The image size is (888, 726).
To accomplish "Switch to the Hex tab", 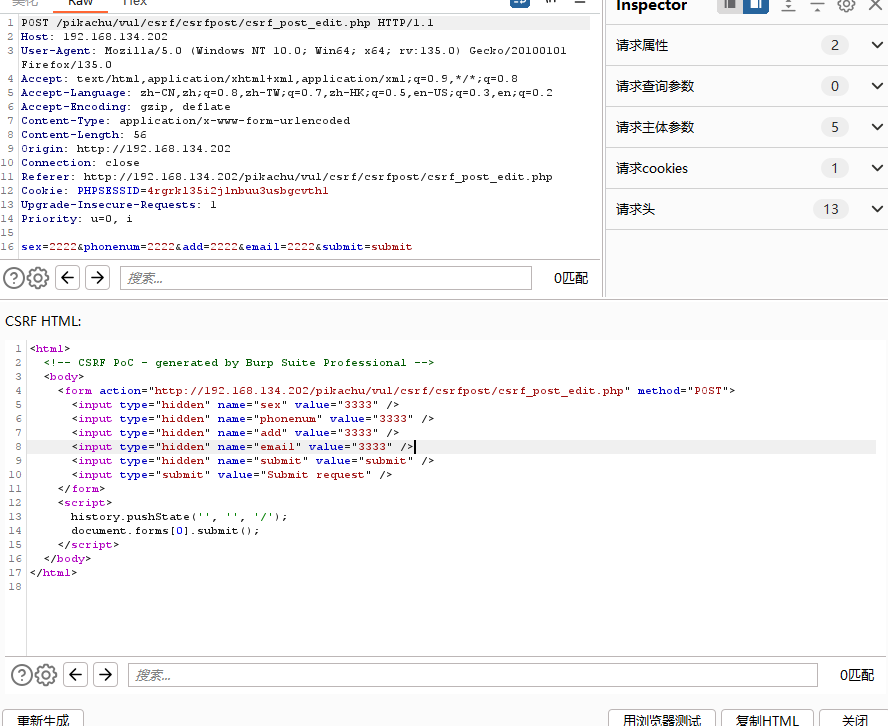I will click(x=135, y=3).
